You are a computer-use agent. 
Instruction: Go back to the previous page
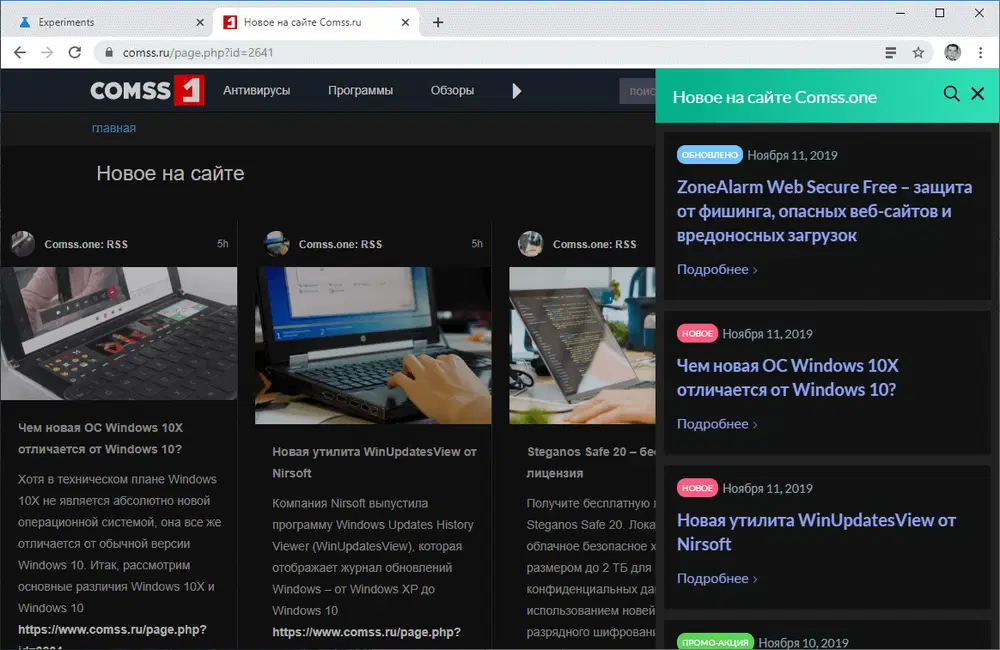click(x=20, y=52)
